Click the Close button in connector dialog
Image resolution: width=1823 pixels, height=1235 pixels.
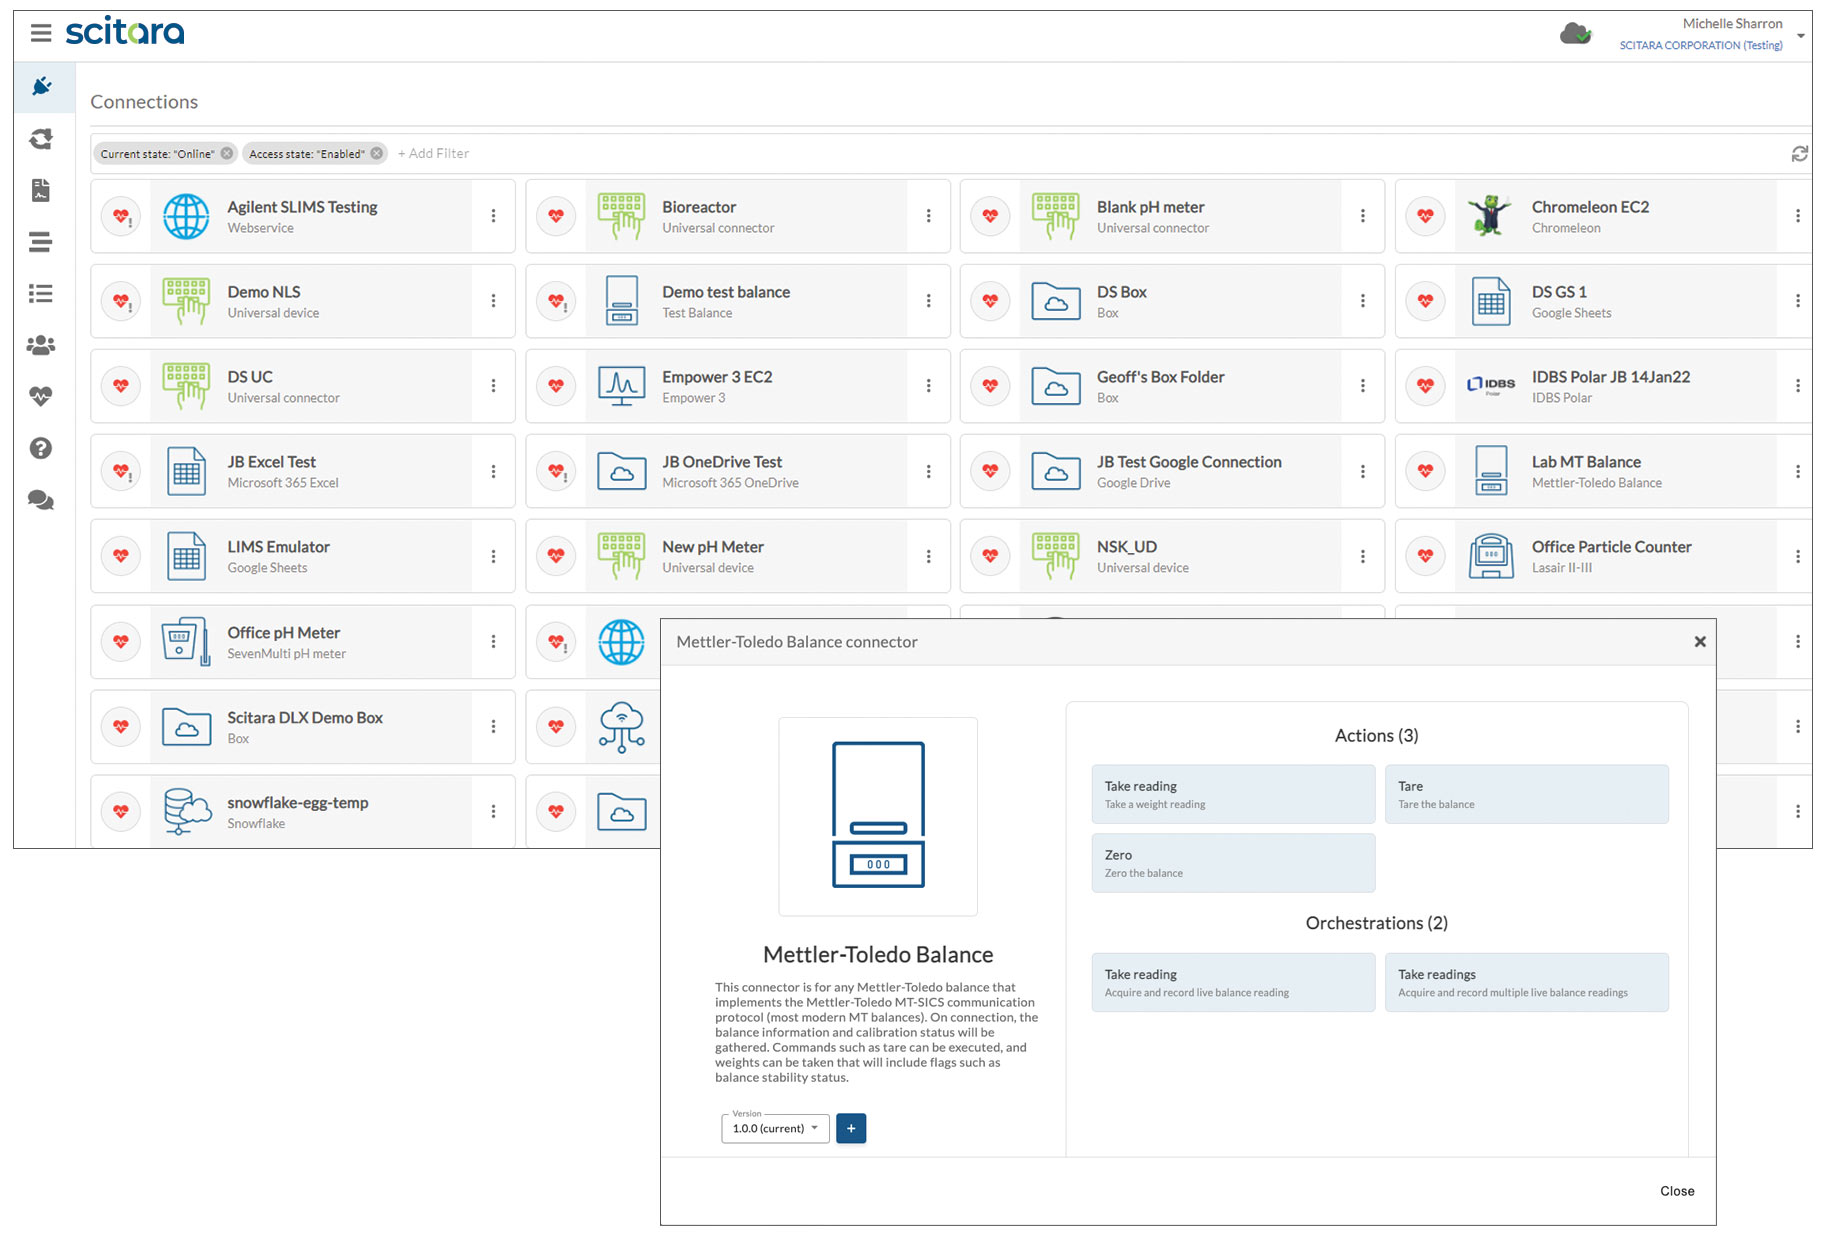[1677, 1191]
